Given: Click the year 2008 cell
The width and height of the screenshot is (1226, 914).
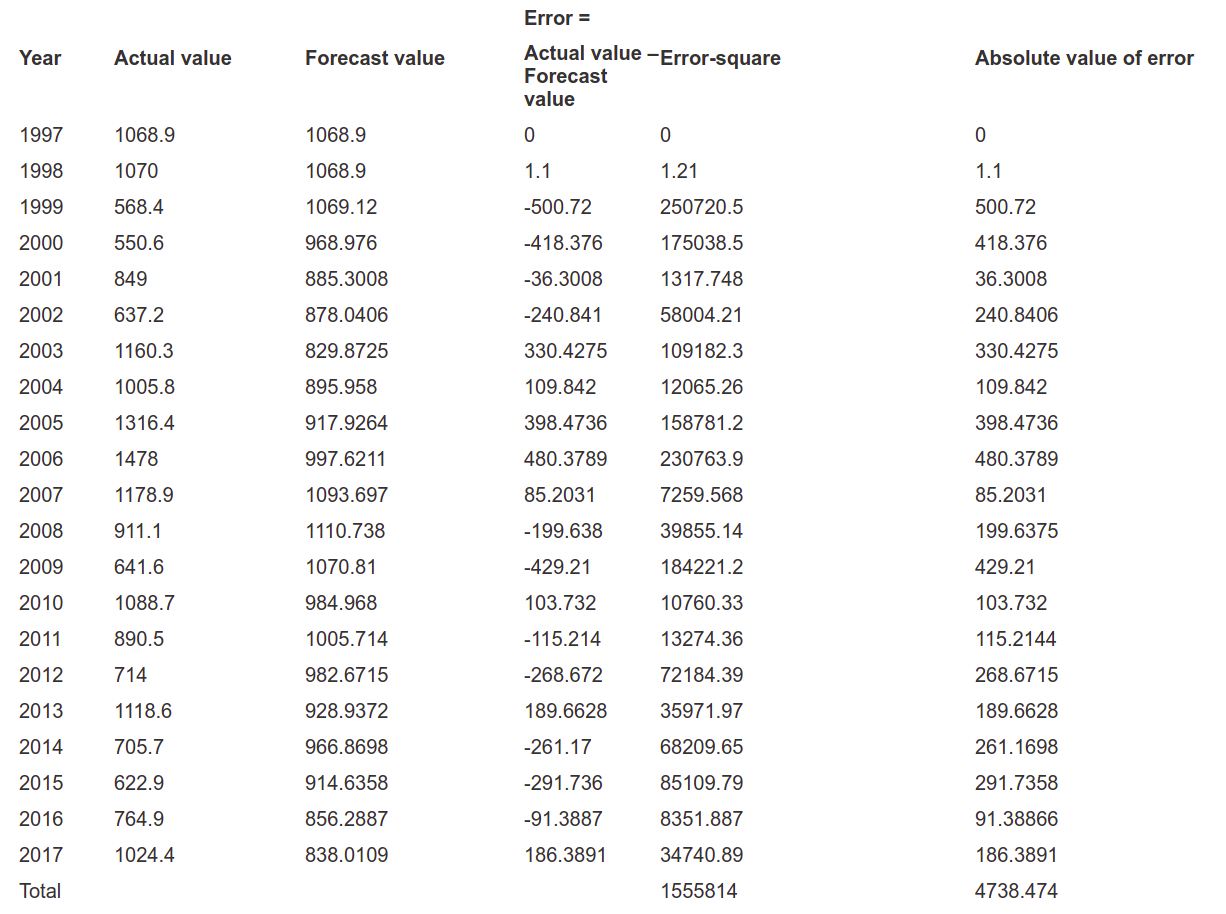Looking at the screenshot, I should (41, 531).
